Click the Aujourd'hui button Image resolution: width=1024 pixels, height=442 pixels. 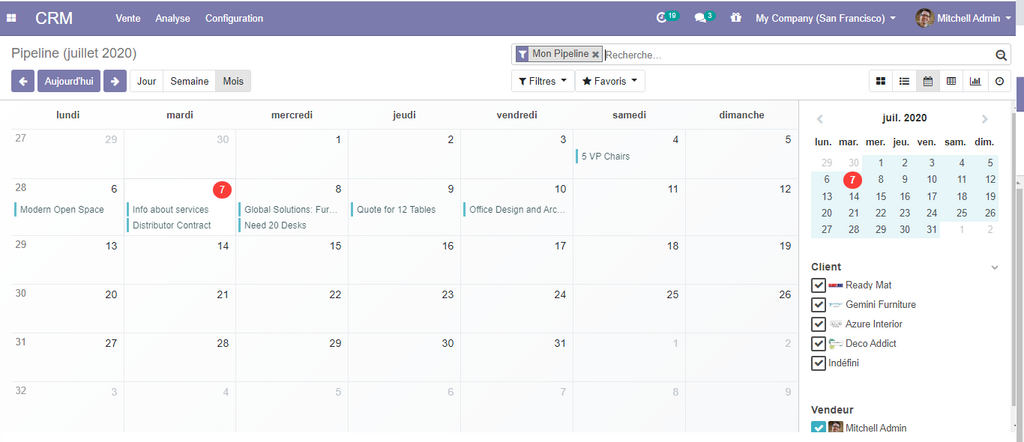point(69,81)
